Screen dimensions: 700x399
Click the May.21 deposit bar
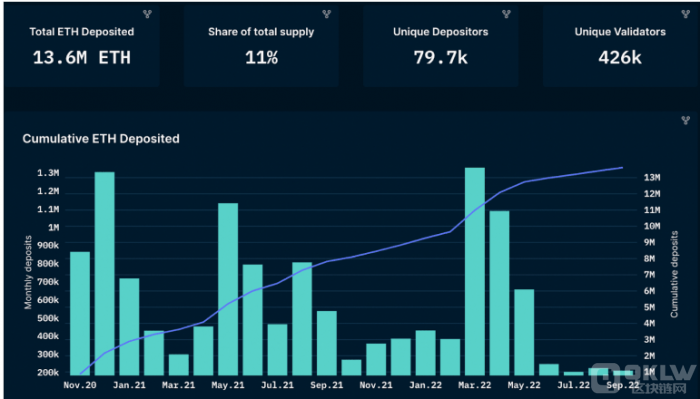coord(228,289)
